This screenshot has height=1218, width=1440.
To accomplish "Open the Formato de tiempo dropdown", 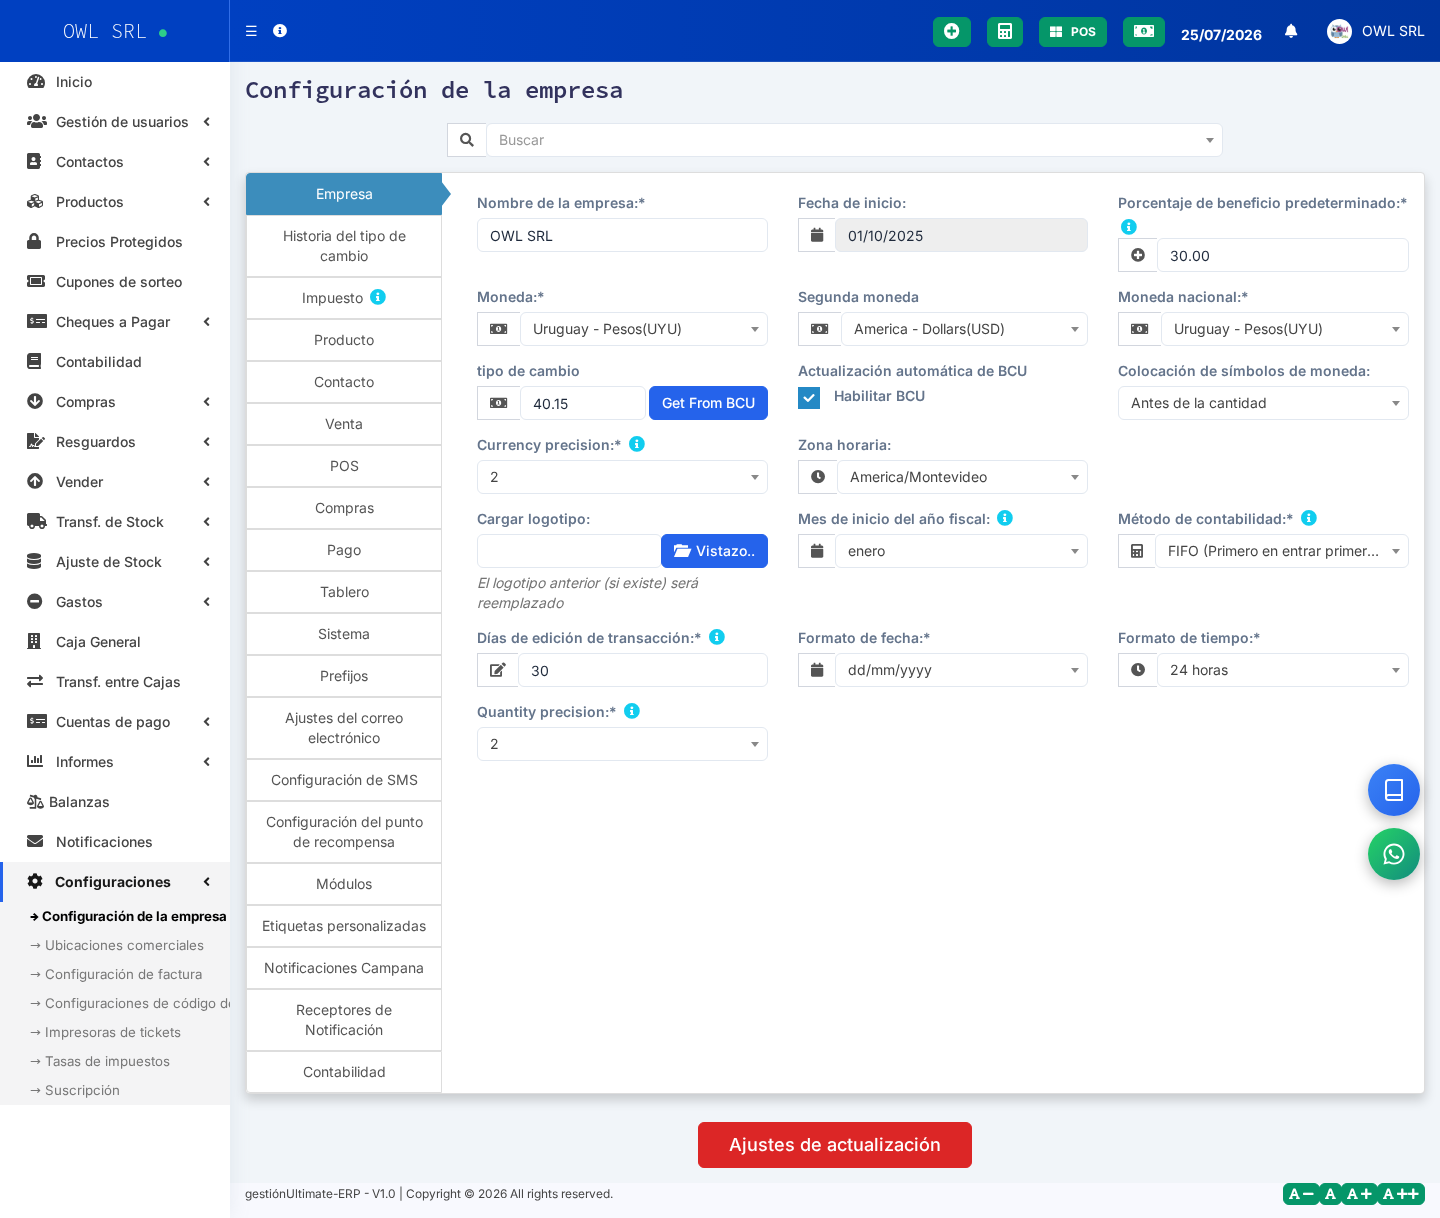I will coord(1283,670).
